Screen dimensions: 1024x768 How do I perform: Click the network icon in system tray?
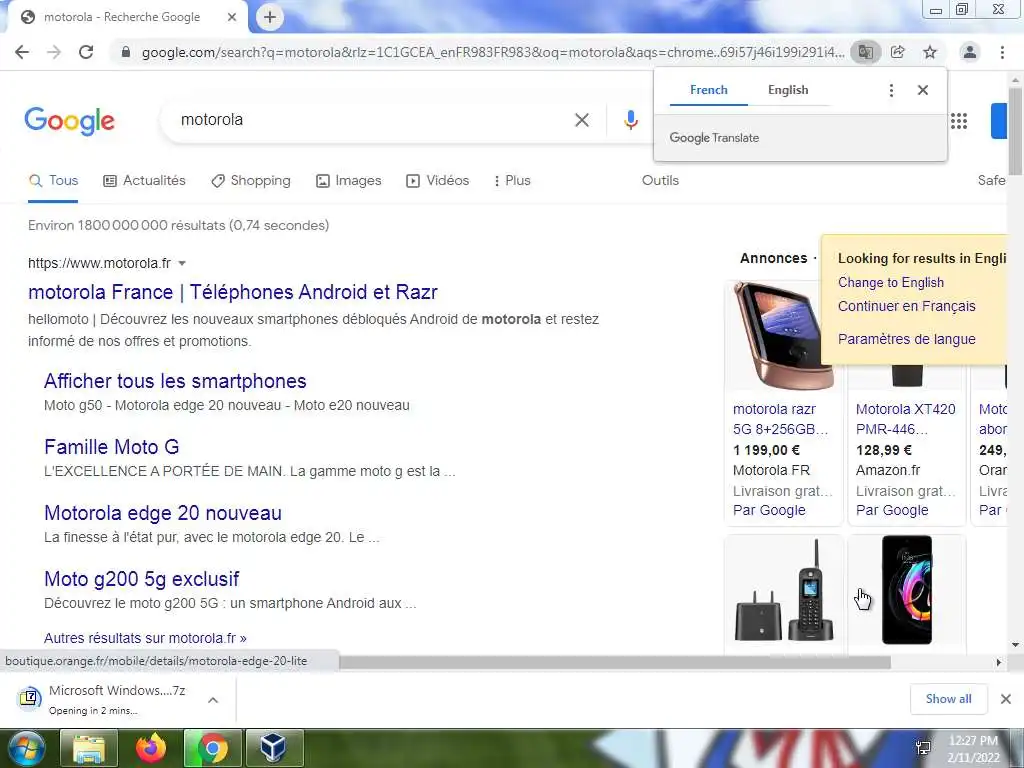point(923,748)
